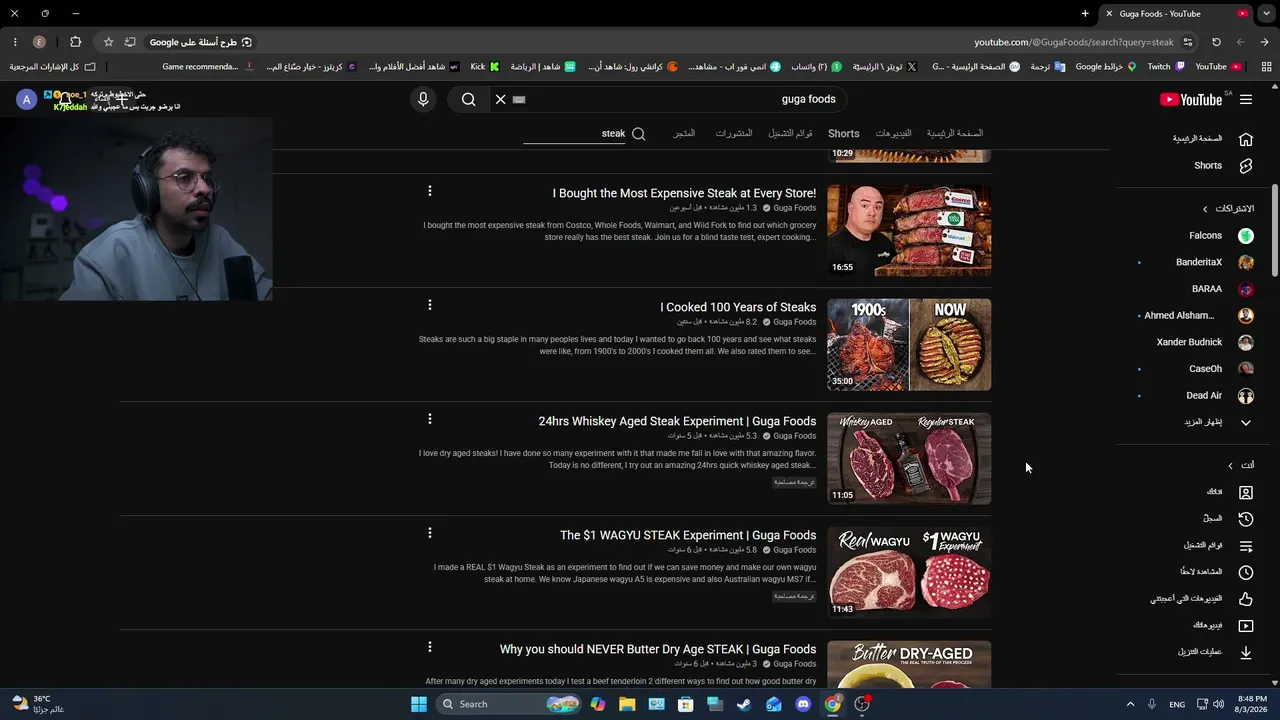The height and width of the screenshot is (720, 1280).
Task: Open Steam from the taskbar
Action: pyautogui.click(x=744, y=704)
